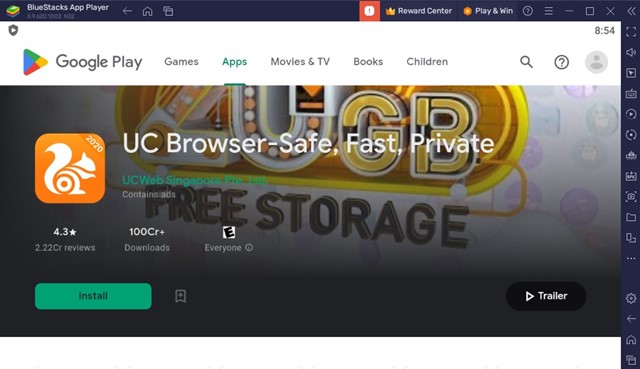Viewport: 640px width, 369px height.
Task: Add UC Browser to wishlist
Action: [x=180, y=296]
